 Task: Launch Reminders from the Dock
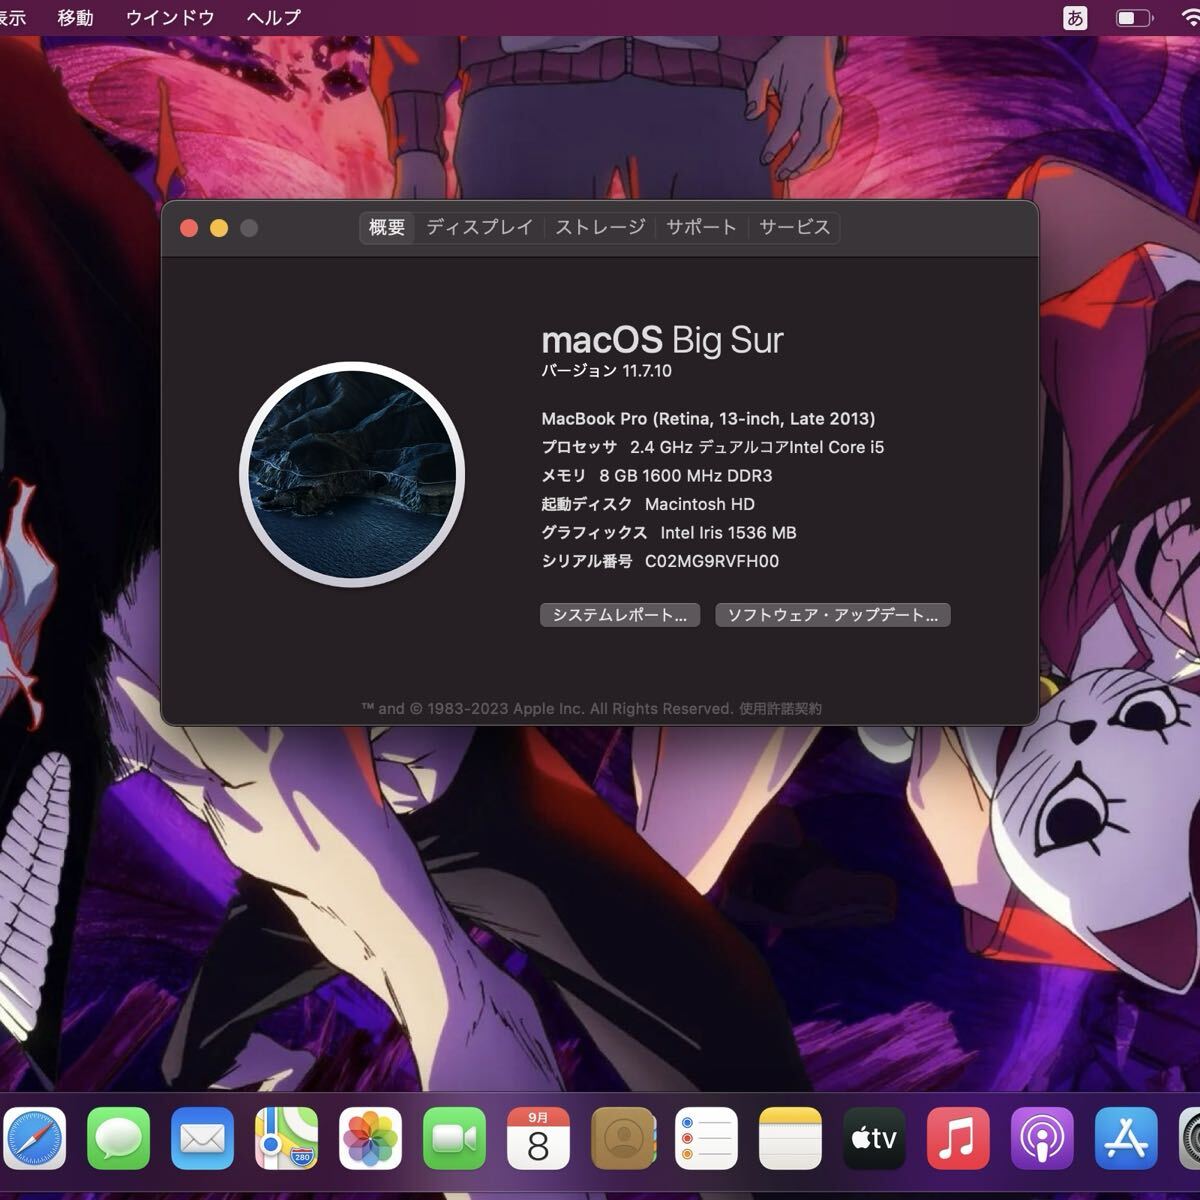(x=706, y=1139)
